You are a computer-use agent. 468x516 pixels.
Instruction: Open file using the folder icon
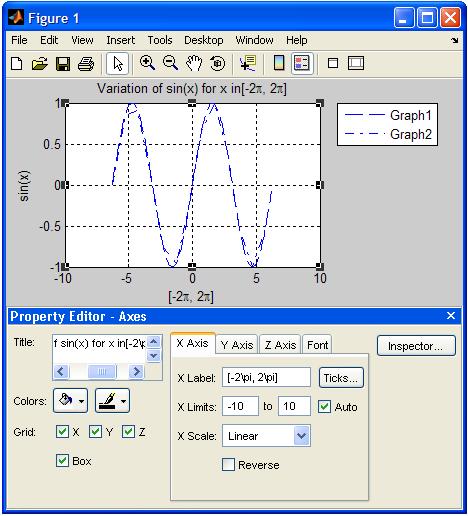(39, 63)
